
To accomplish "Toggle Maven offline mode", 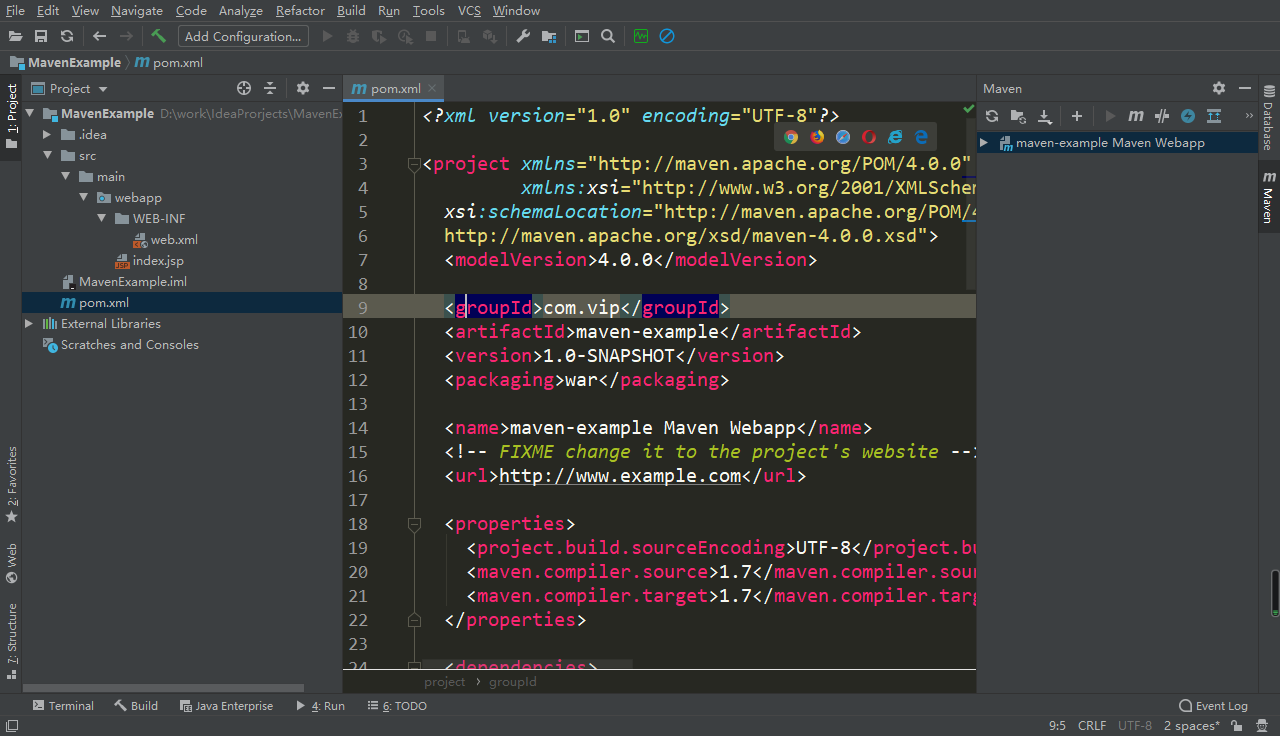I will (1162, 116).
